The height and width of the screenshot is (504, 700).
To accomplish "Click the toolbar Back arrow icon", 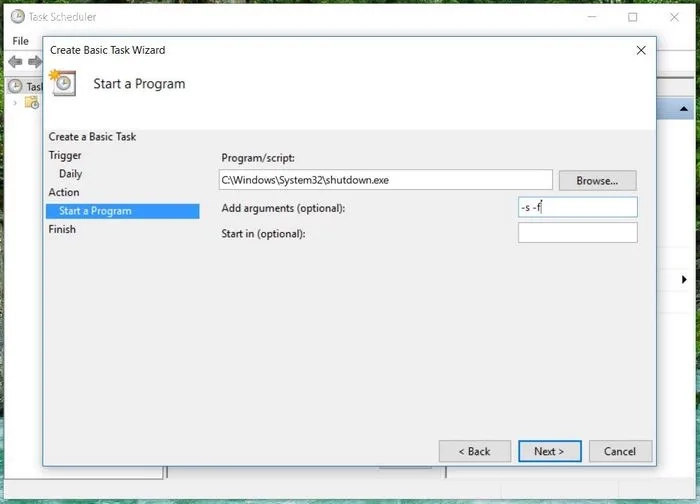I will tap(15, 62).
